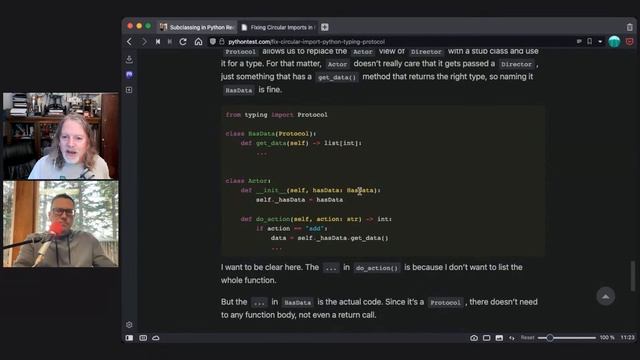Reset the page zoom level
640x360 pixels.
click(x=527, y=338)
